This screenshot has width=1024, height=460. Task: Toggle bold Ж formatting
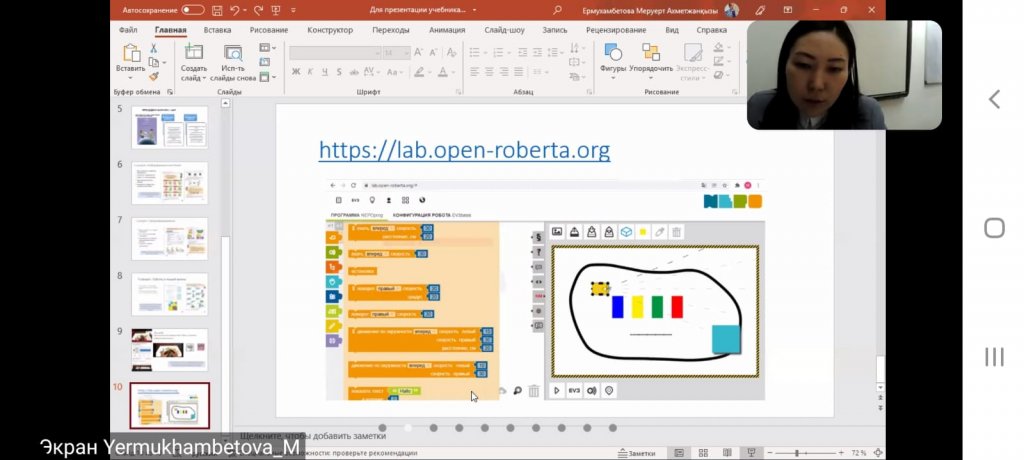296,72
